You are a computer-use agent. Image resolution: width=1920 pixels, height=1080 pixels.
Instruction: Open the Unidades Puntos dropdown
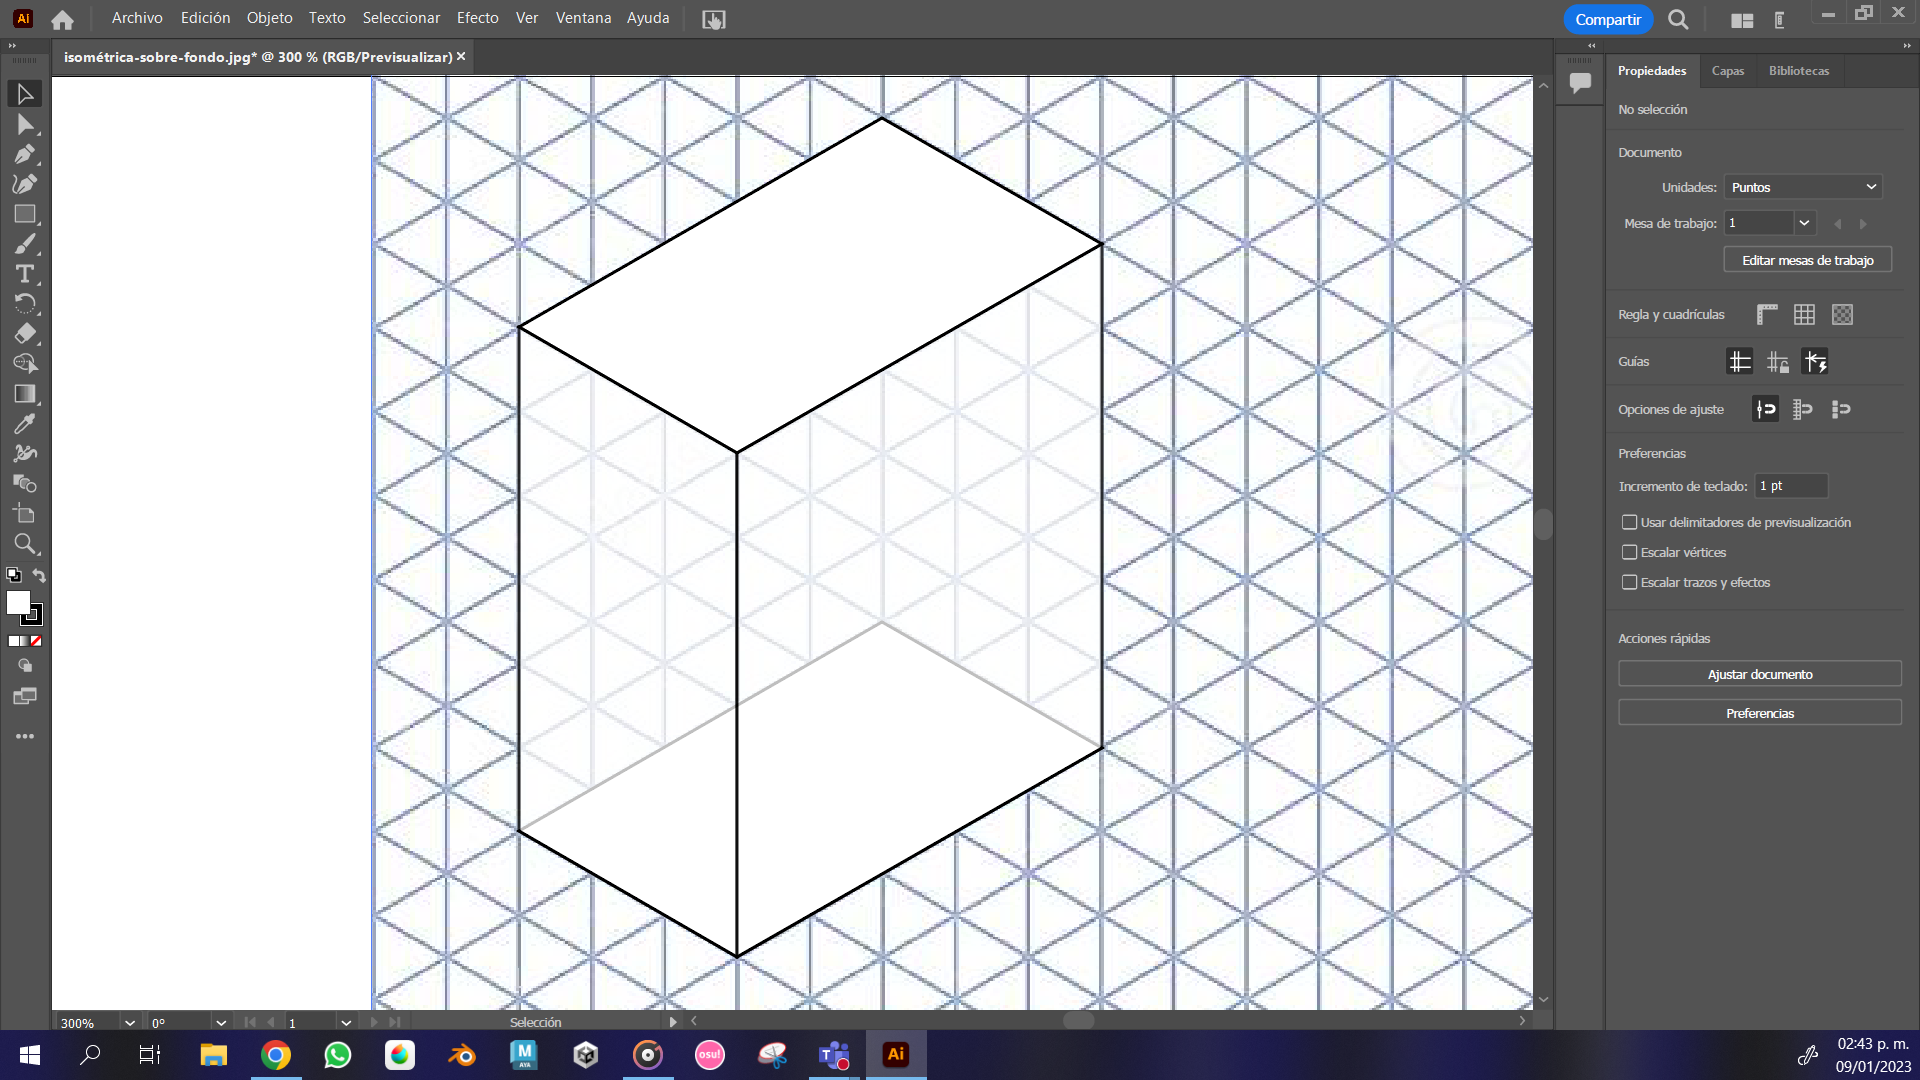coord(1803,187)
